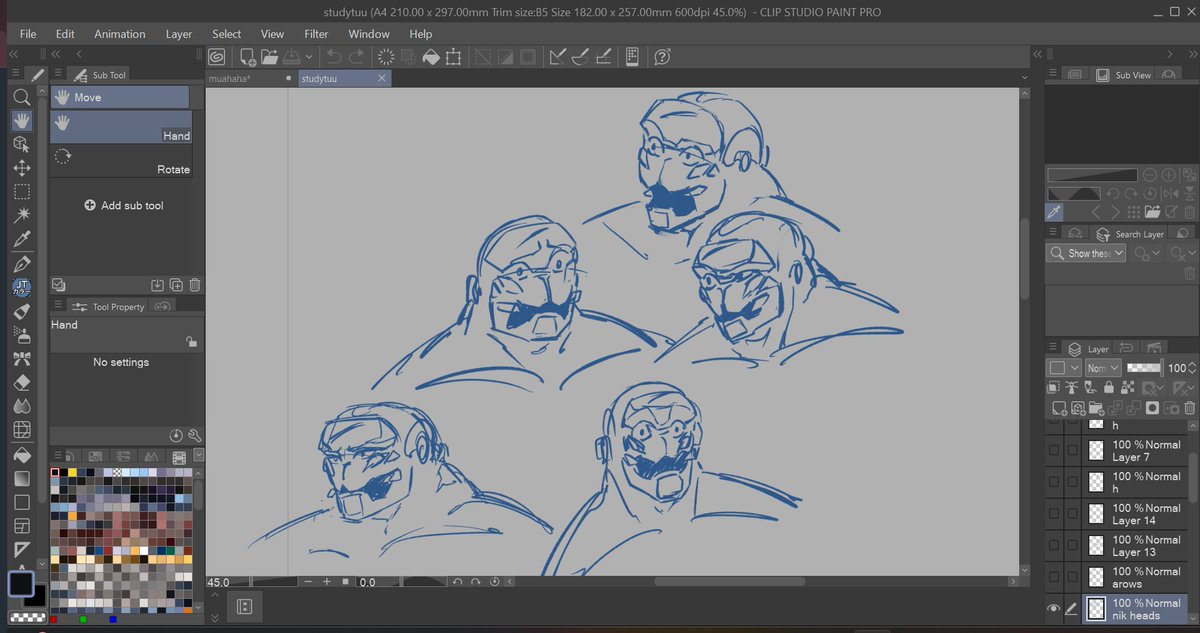This screenshot has height=633, width=1200.
Task: Toggle visibility of Layer 14
Action: point(1053,514)
